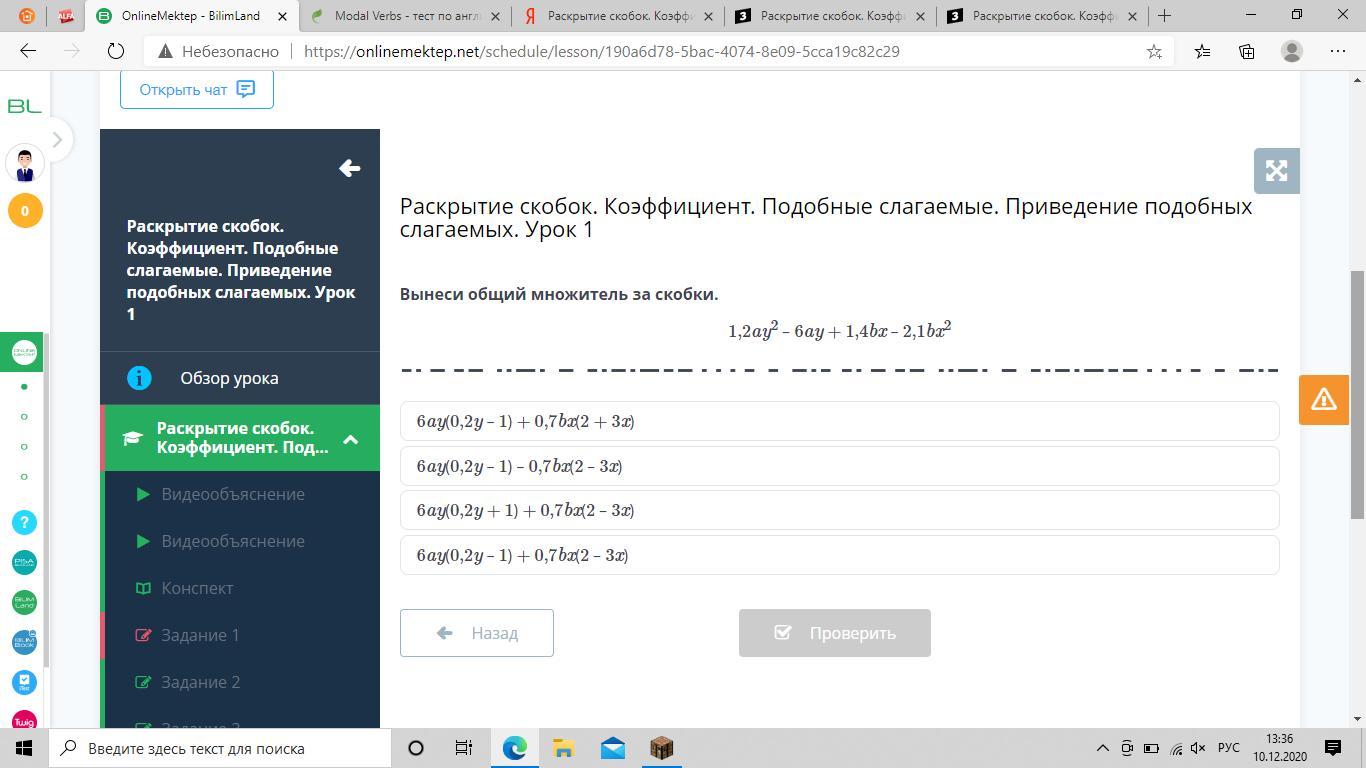Open the Windows notification center
This screenshot has height=768, width=1366.
click(1333, 748)
